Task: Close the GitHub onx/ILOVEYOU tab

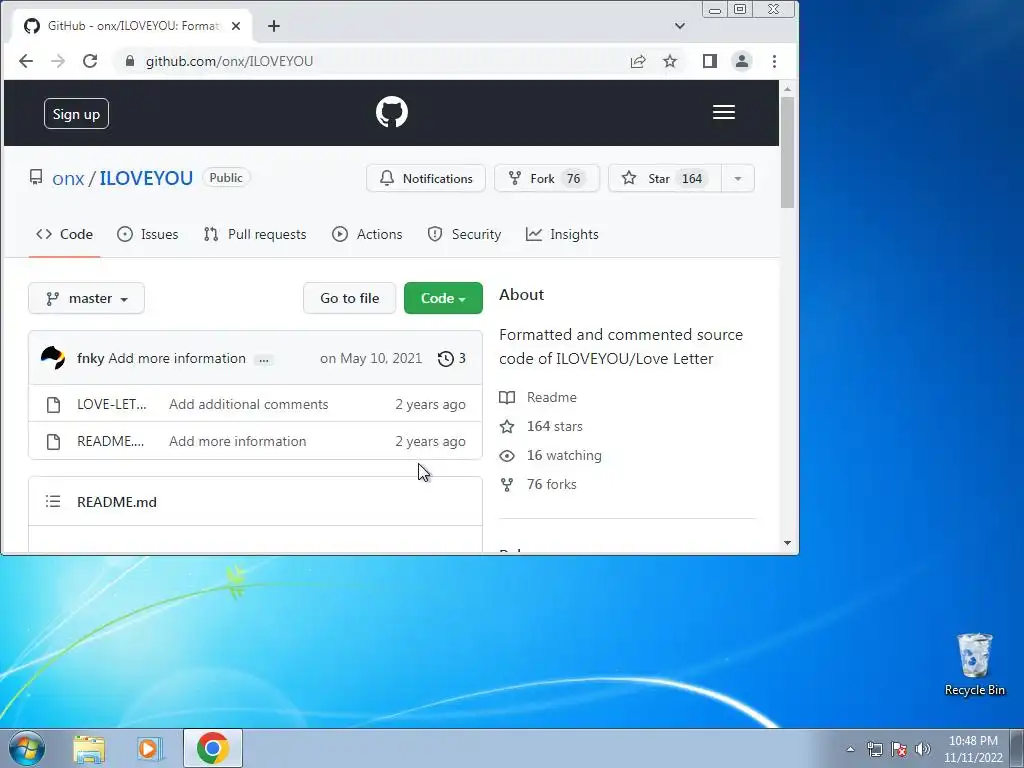Action: click(236, 26)
